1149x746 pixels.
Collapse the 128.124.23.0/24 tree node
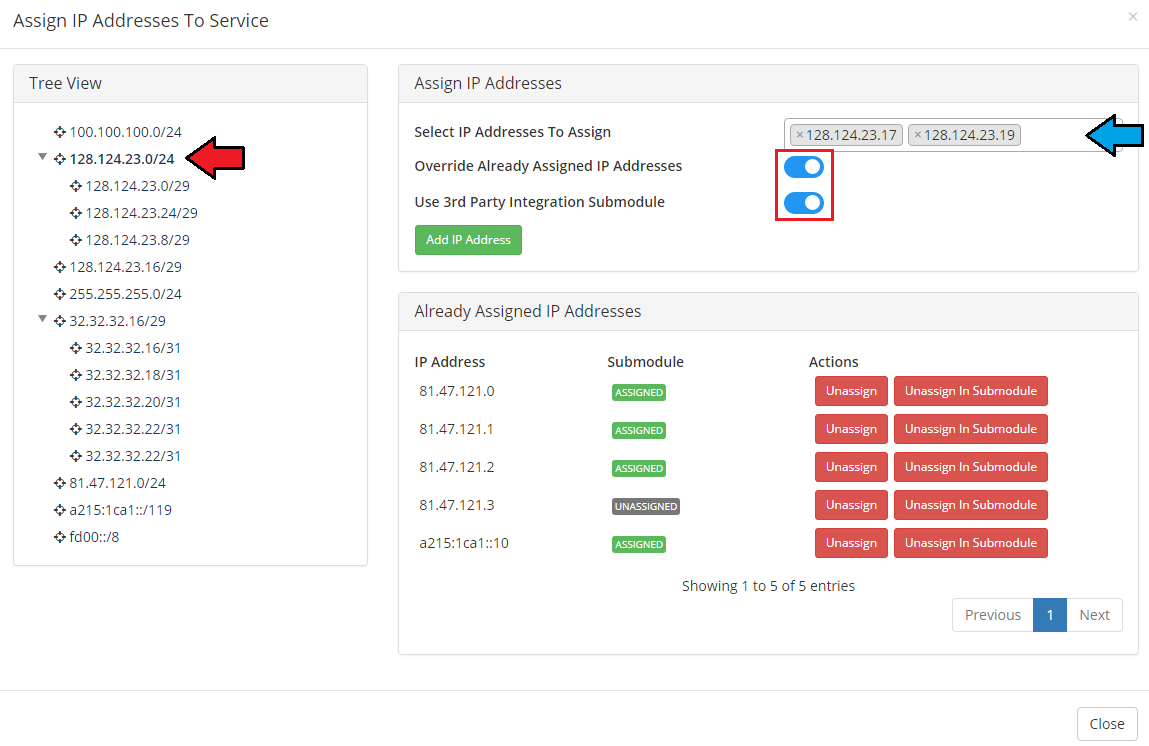pyautogui.click(x=43, y=157)
